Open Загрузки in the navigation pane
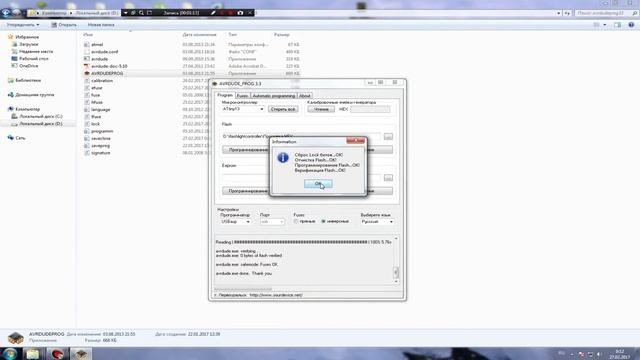This screenshot has height=360, width=640. click(29, 44)
